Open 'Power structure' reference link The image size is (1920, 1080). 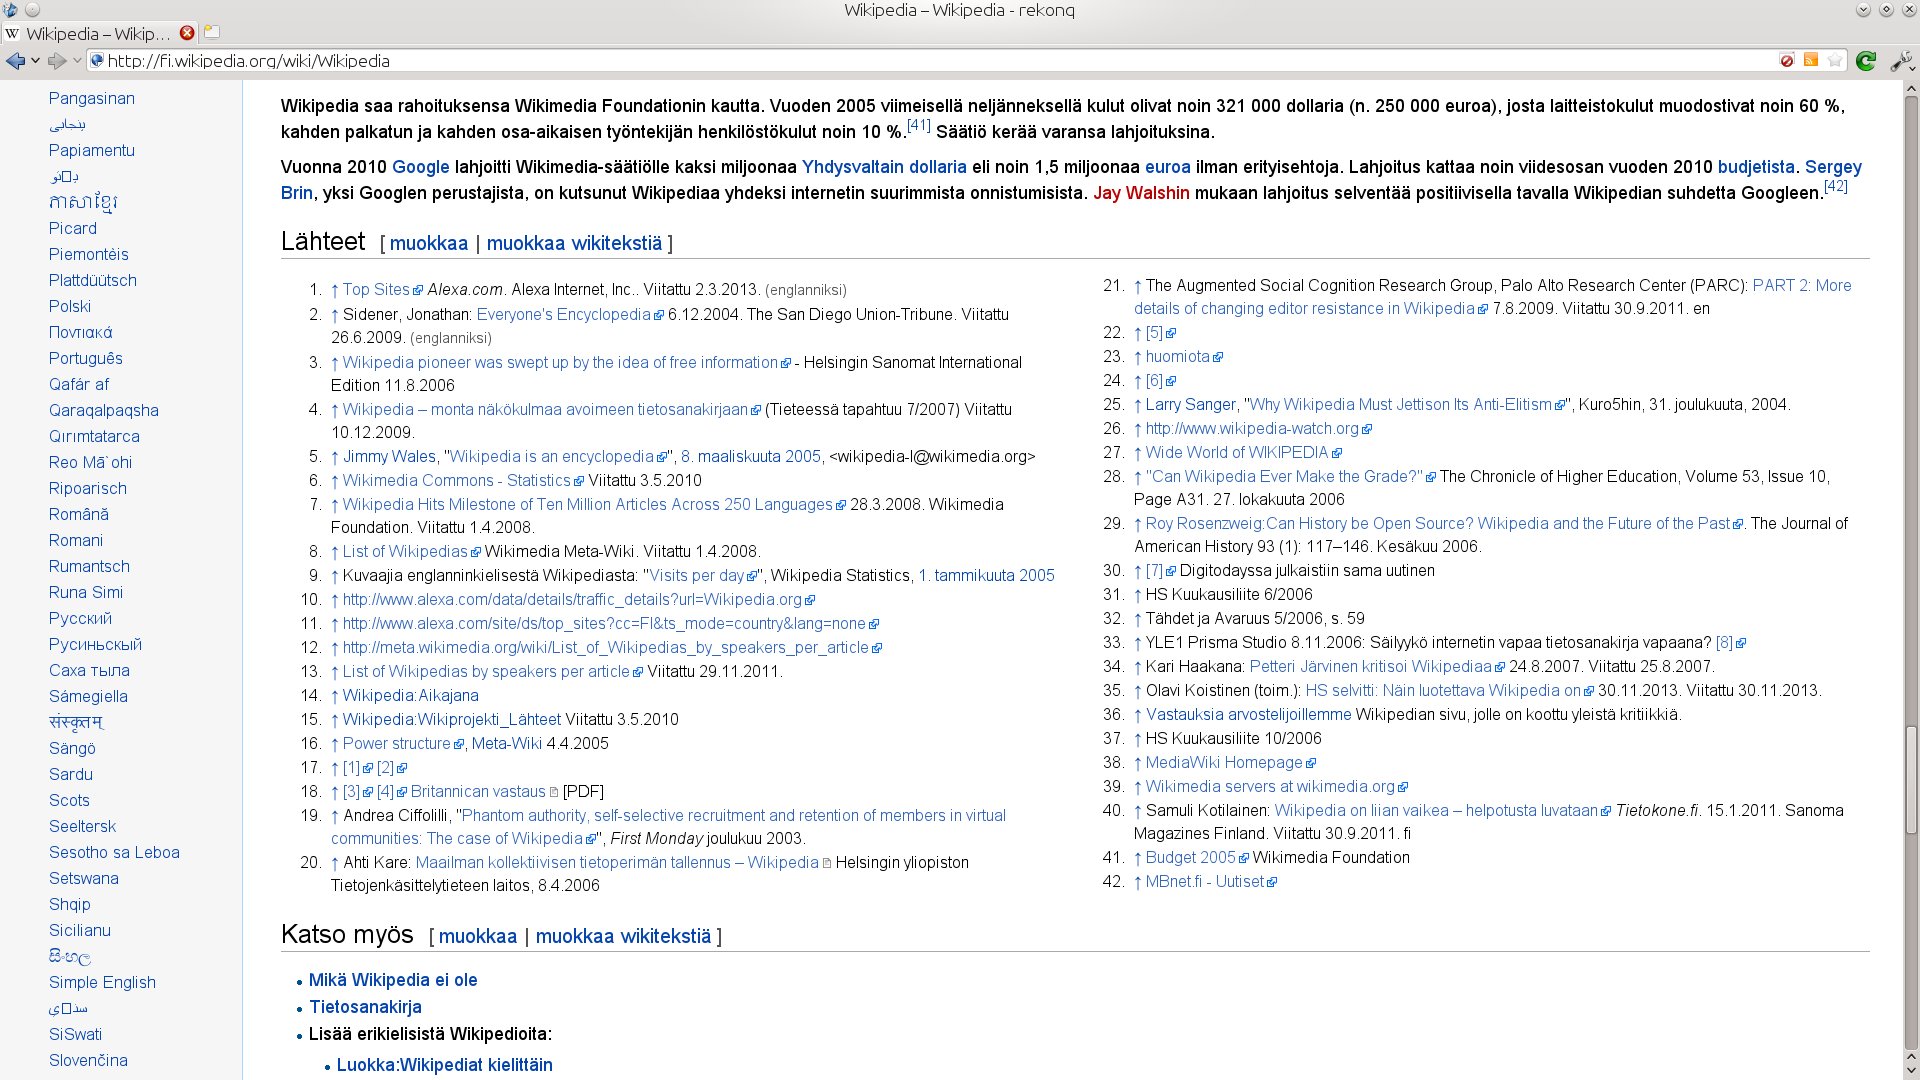[x=397, y=744]
